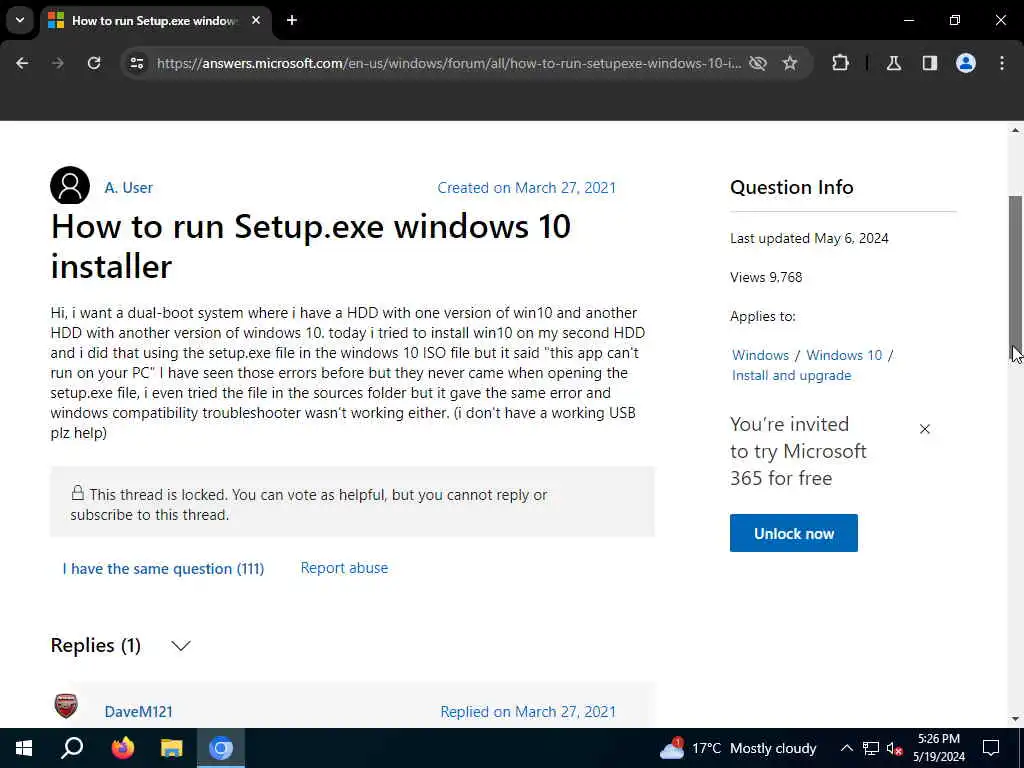Open the Extensions puzzle icon
The height and width of the screenshot is (768, 1024).
[x=840, y=63]
